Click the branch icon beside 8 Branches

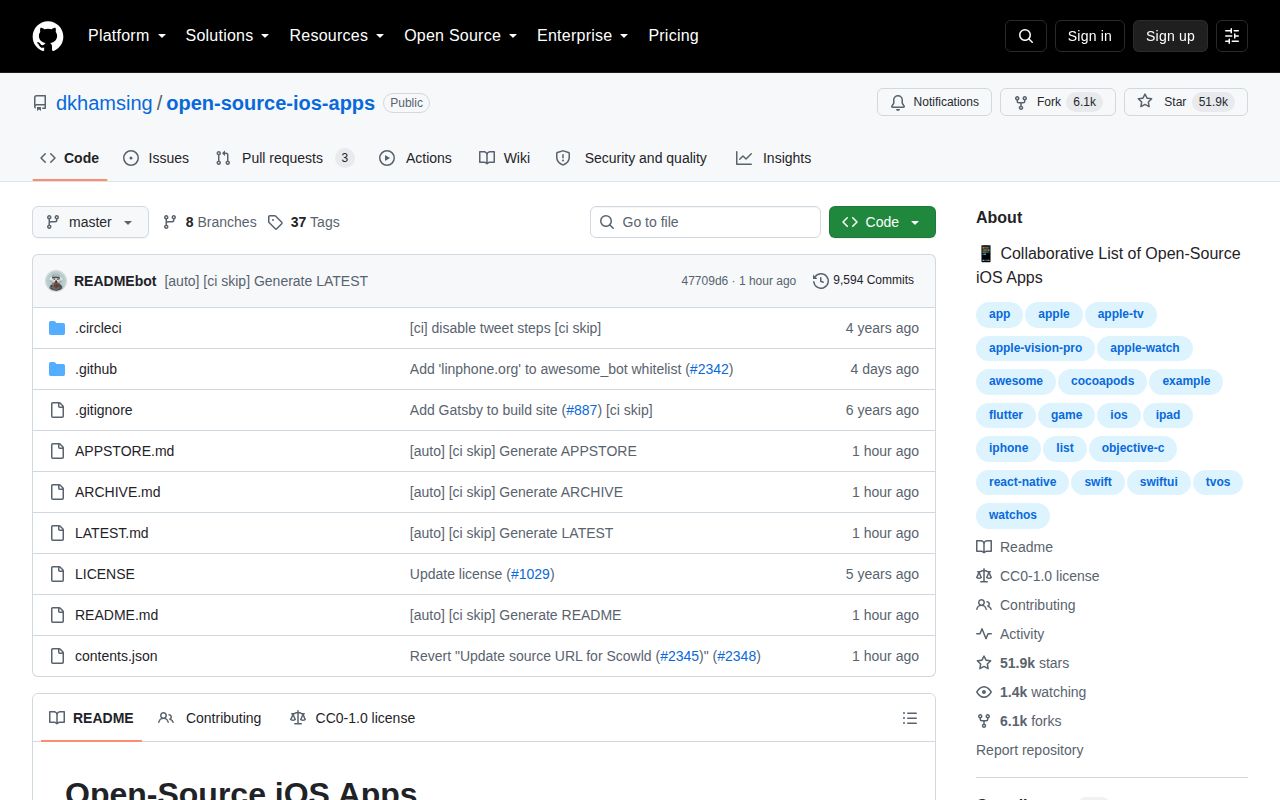(170, 222)
